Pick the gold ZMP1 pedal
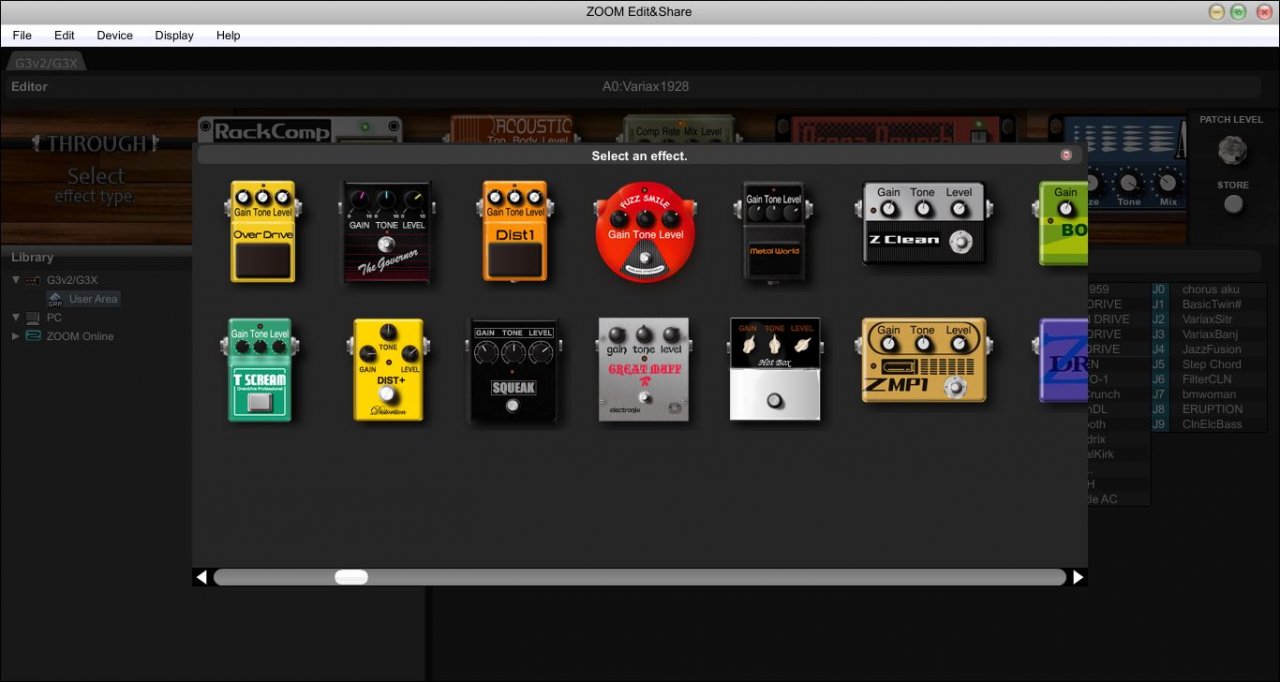The height and width of the screenshot is (682, 1280). [x=922, y=360]
